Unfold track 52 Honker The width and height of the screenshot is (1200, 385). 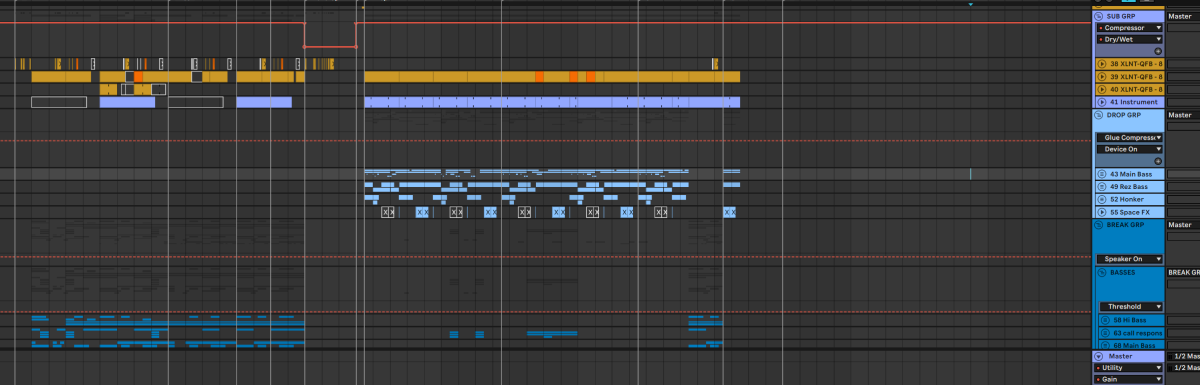(x=1102, y=198)
